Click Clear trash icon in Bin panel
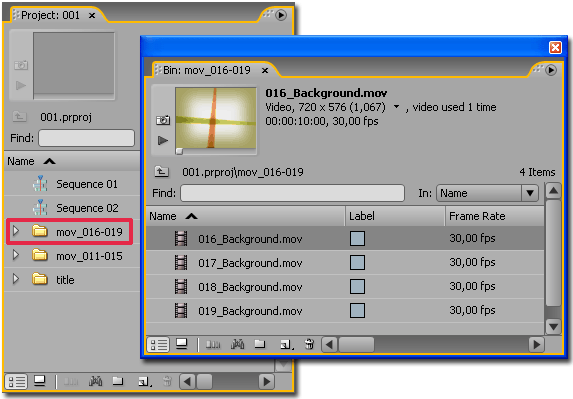 (x=309, y=344)
